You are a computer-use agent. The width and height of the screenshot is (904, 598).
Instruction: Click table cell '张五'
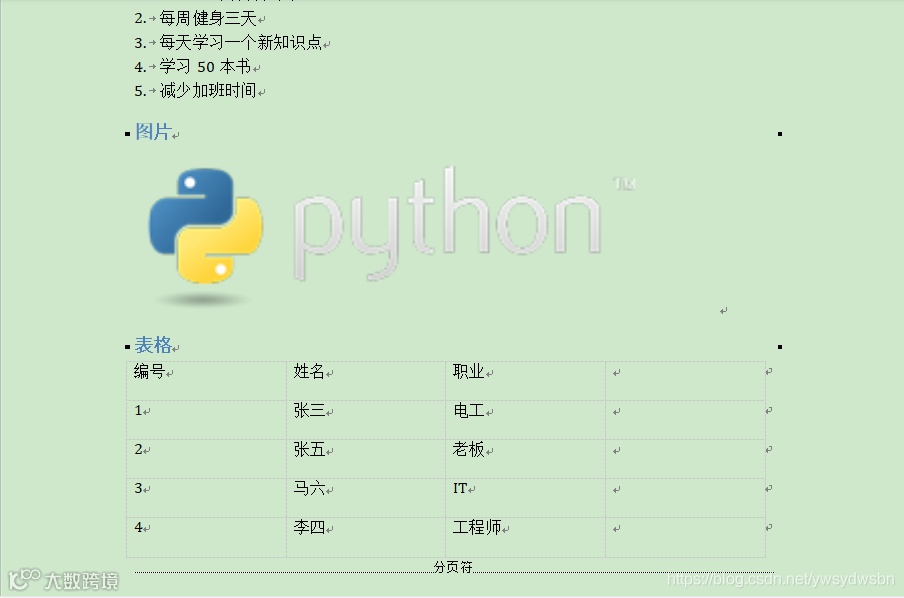click(x=366, y=458)
